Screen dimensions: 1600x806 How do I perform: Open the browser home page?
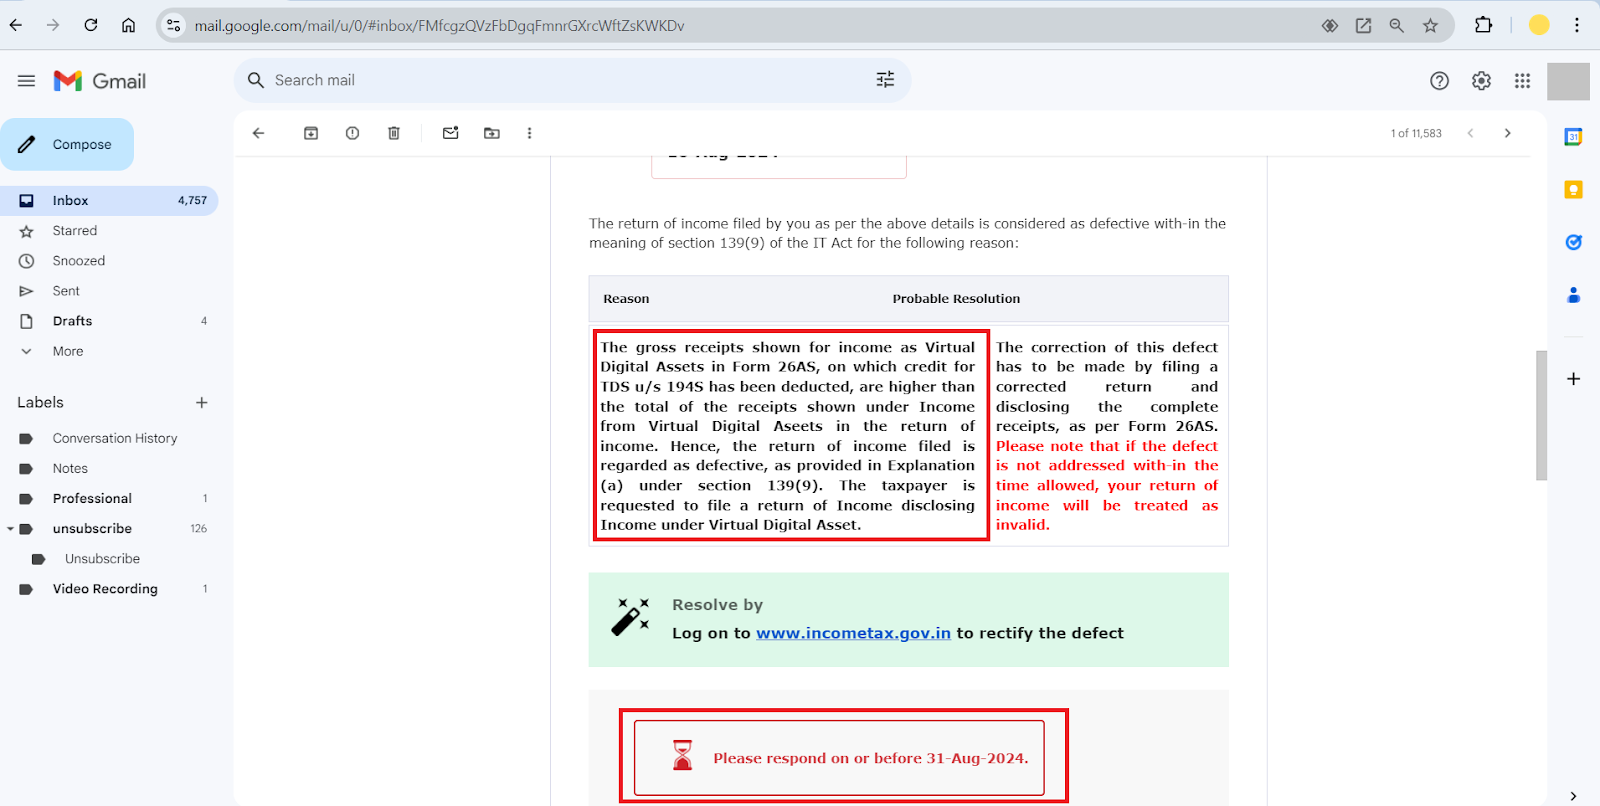129,25
